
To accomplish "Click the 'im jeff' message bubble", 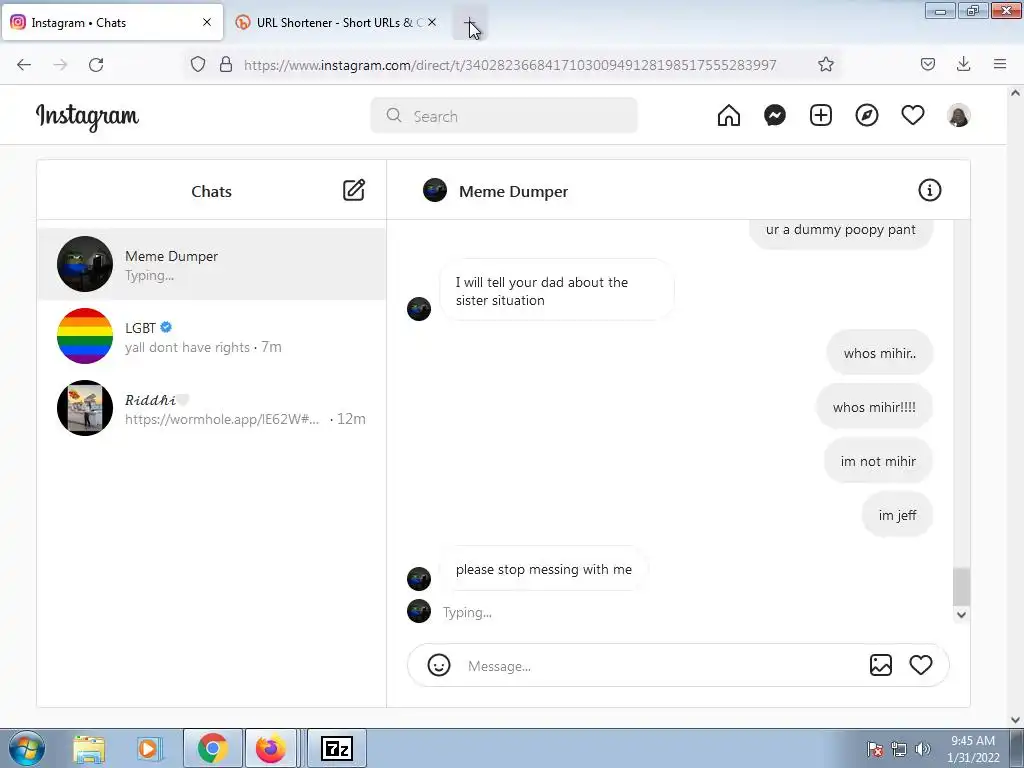I will click(x=897, y=515).
